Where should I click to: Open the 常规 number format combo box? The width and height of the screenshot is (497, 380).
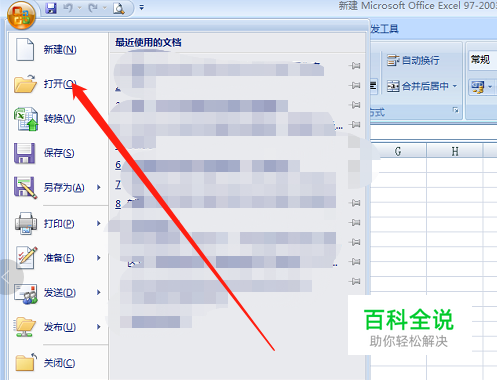click(483, 60)
